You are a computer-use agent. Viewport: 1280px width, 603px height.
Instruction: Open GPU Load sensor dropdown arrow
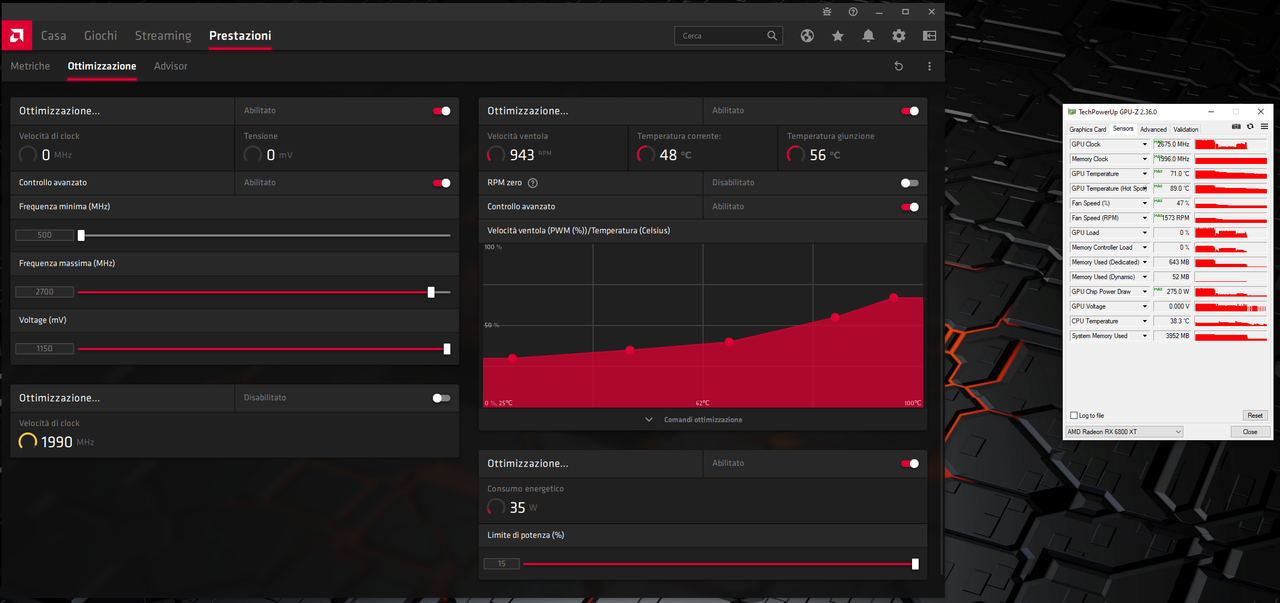[1145, 233]
